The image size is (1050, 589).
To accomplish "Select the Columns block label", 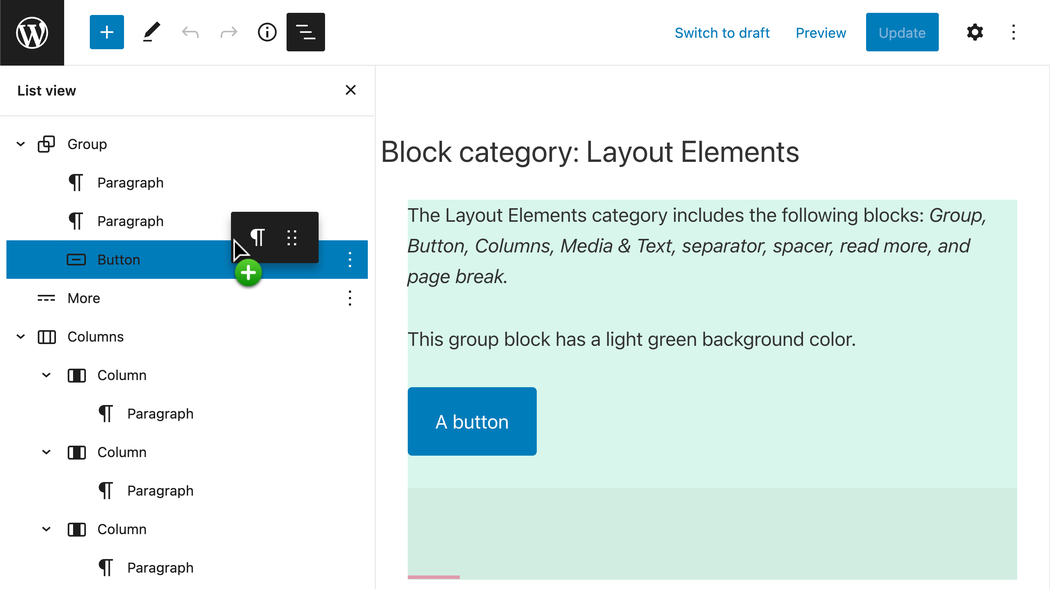I will [95, 337].
